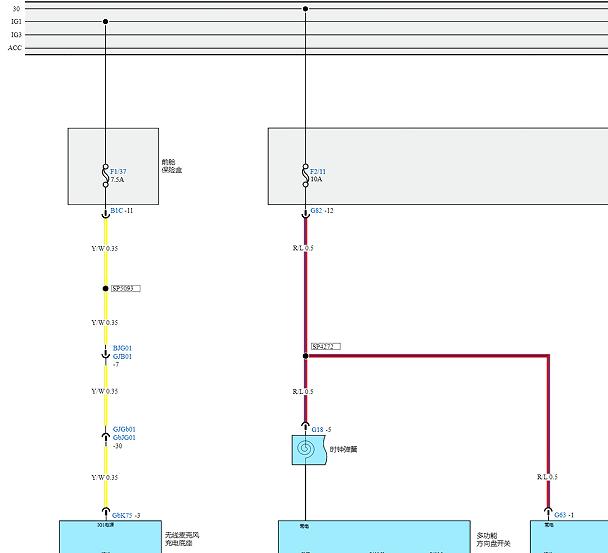The height and width of the screenshot is (553, 608).
Task: Click pin number -1 beside G63
Action: pyautogui.click(x=571, y=515)
